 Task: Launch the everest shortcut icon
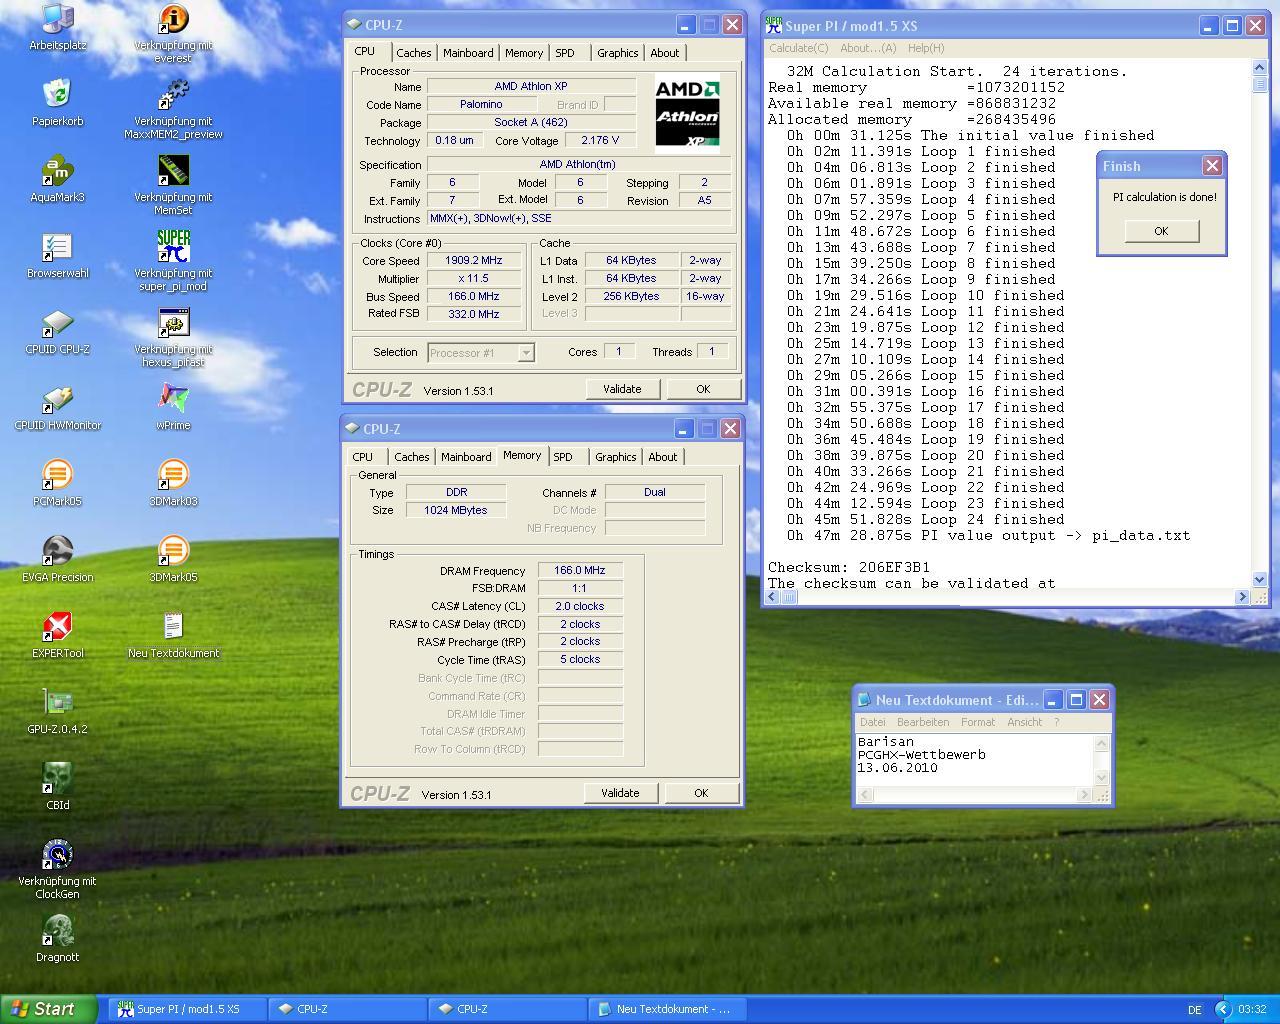point(174,33)
